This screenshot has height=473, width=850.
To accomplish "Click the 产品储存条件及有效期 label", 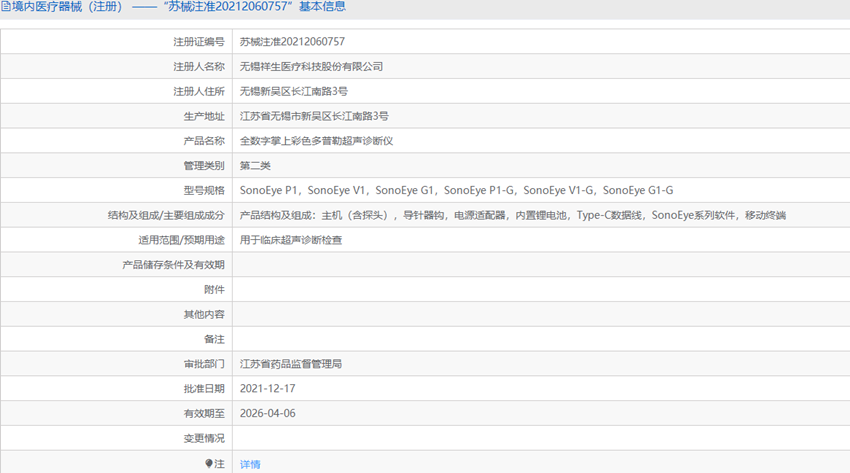I will [173, 265].
